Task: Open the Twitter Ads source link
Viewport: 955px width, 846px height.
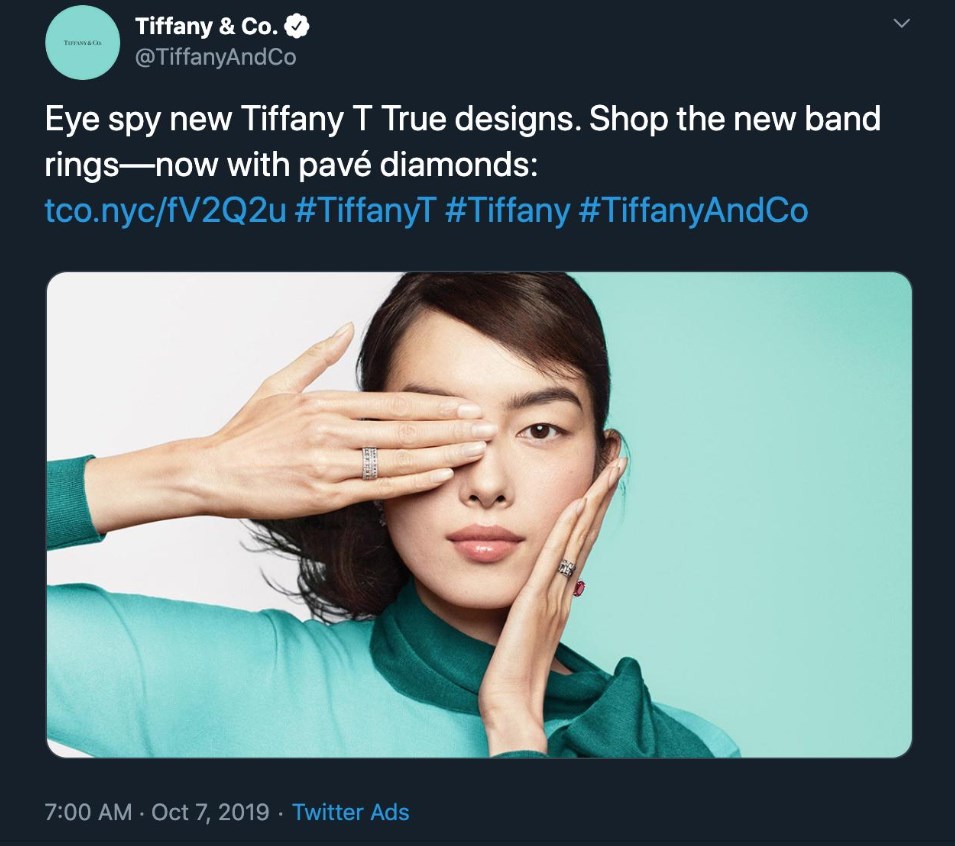Action: [351, 812]
